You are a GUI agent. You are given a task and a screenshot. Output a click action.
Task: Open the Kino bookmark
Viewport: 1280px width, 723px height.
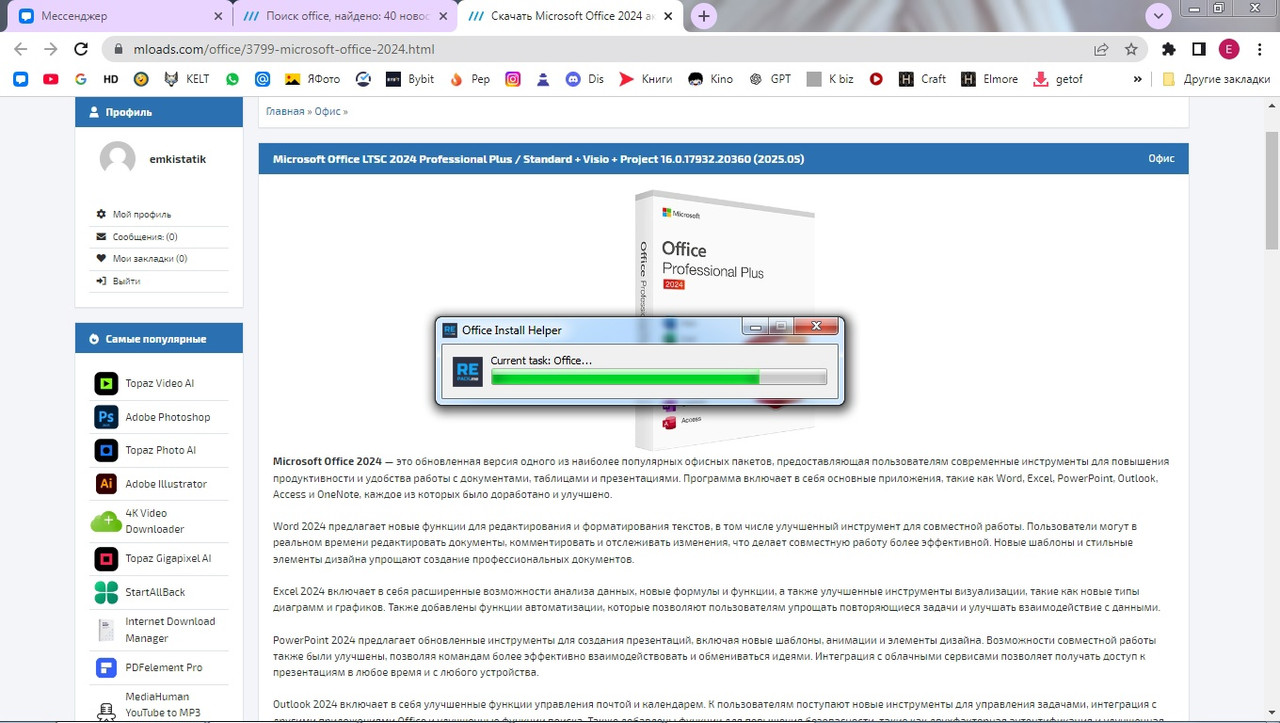pyautogui.click(x=711, y=79)
